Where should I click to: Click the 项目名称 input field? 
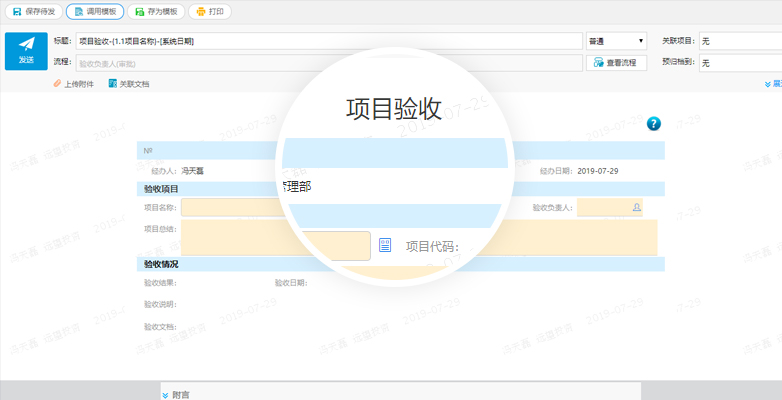tap(230, 207)
